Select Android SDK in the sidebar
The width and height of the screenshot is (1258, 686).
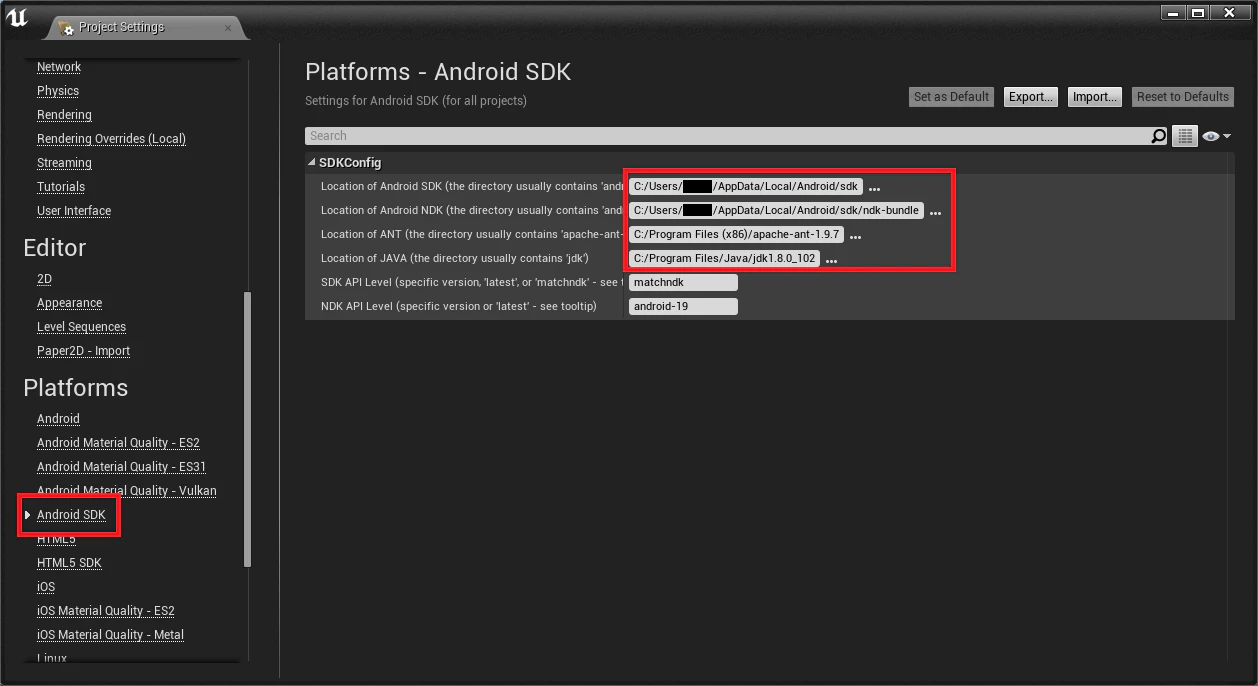coord(71,515)
